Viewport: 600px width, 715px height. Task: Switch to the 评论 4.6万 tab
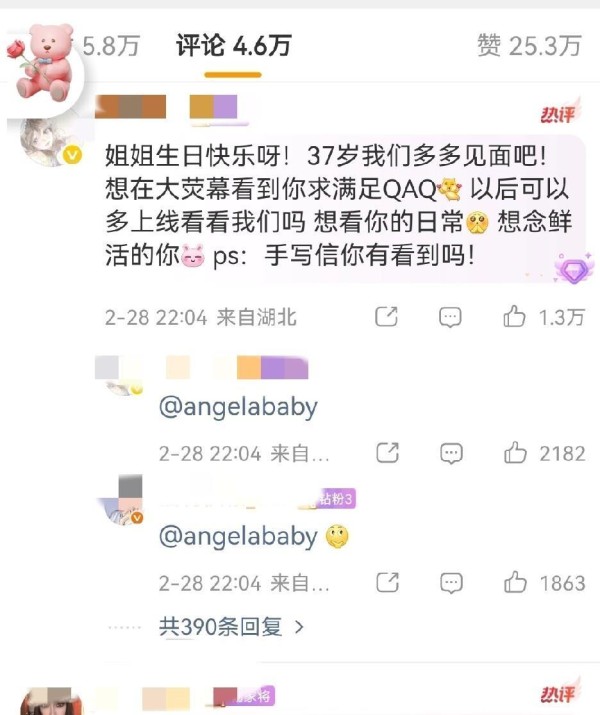tap(233, 46)
